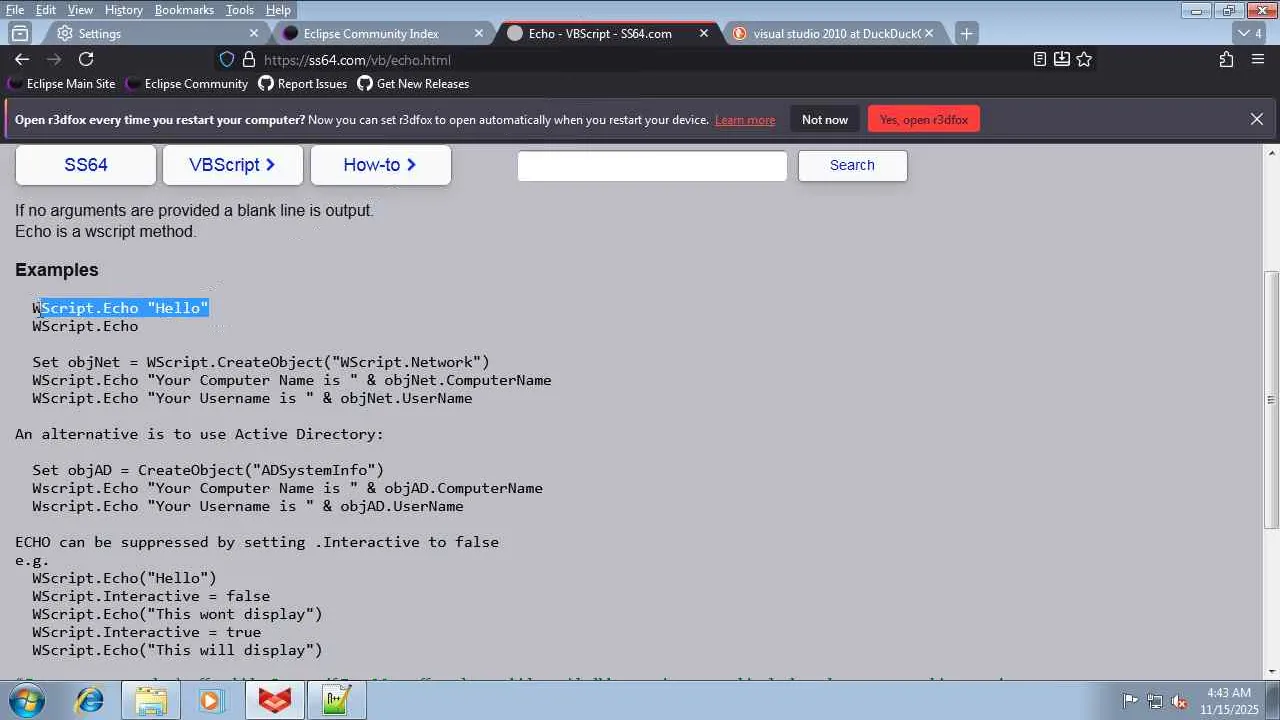1280x720 pixels.
Task: Click the save-page icon beside the bookmark star
Action: (1062, 59)
